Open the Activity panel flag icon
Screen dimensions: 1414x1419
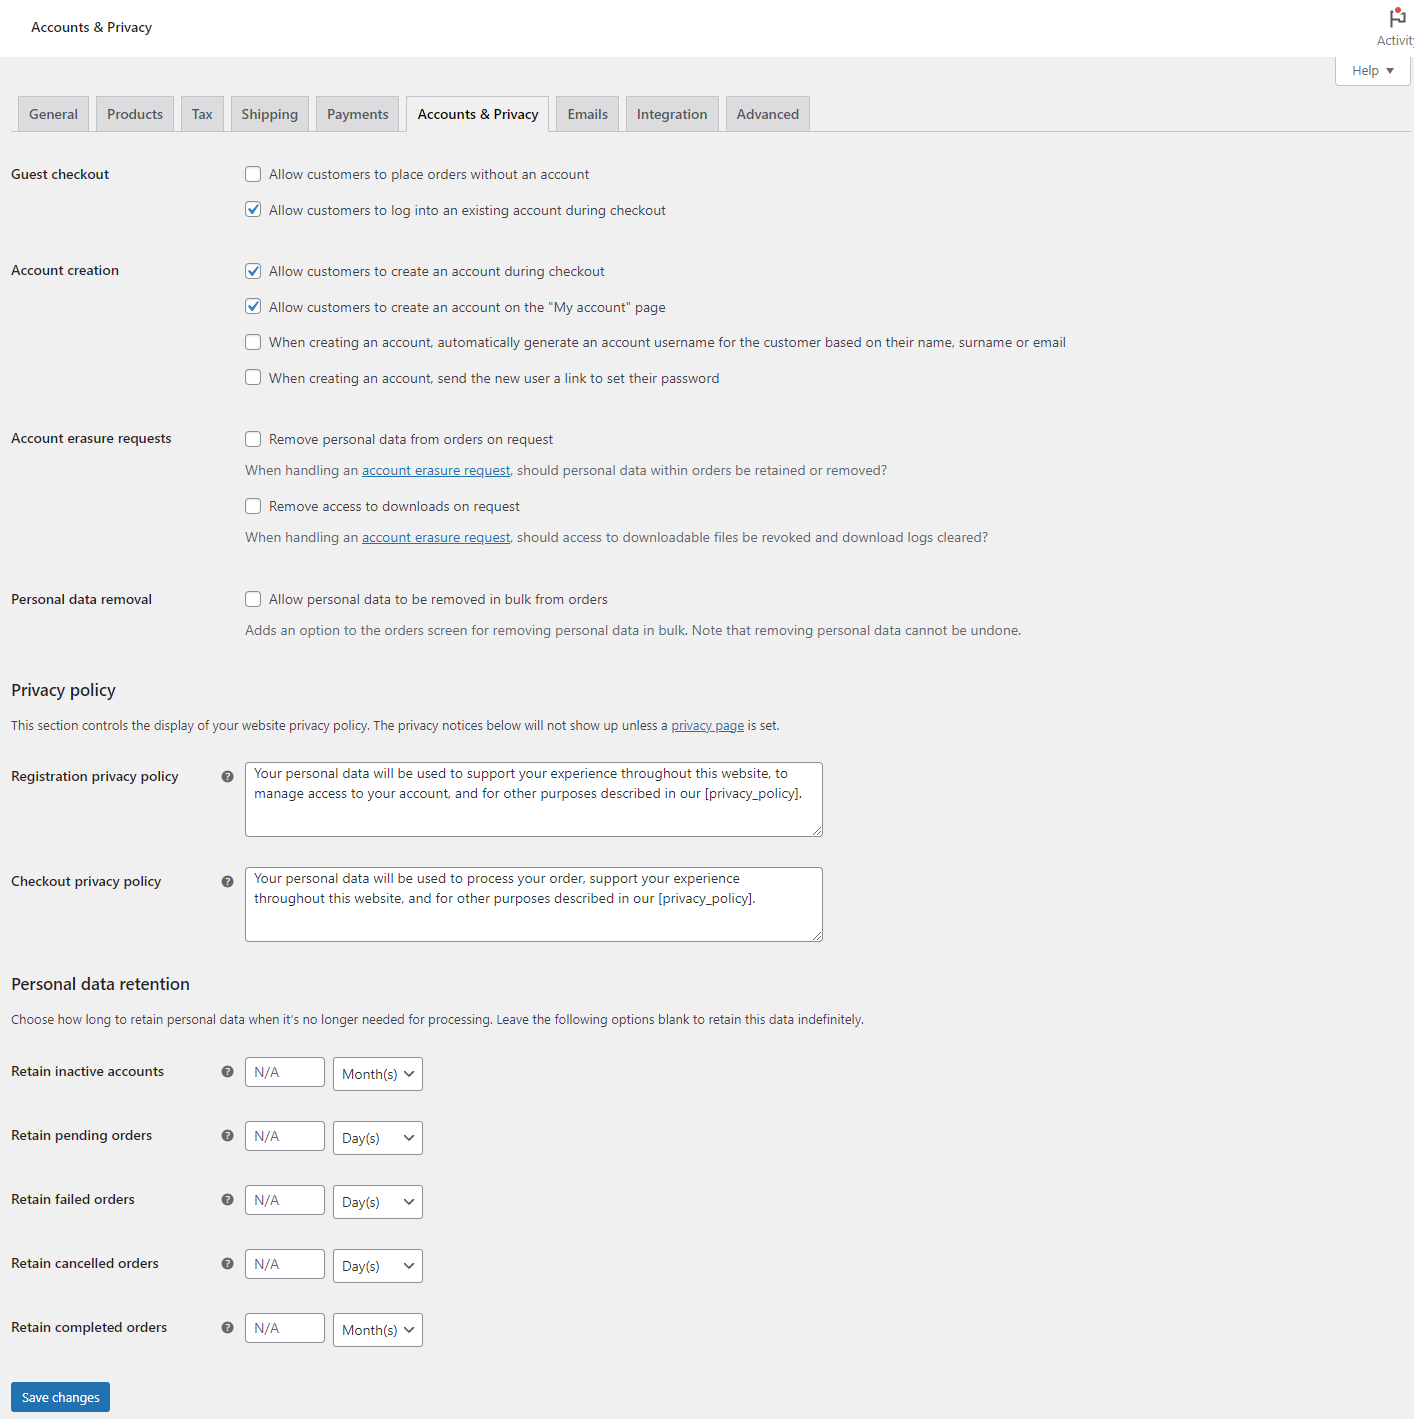coord(1397,18)
